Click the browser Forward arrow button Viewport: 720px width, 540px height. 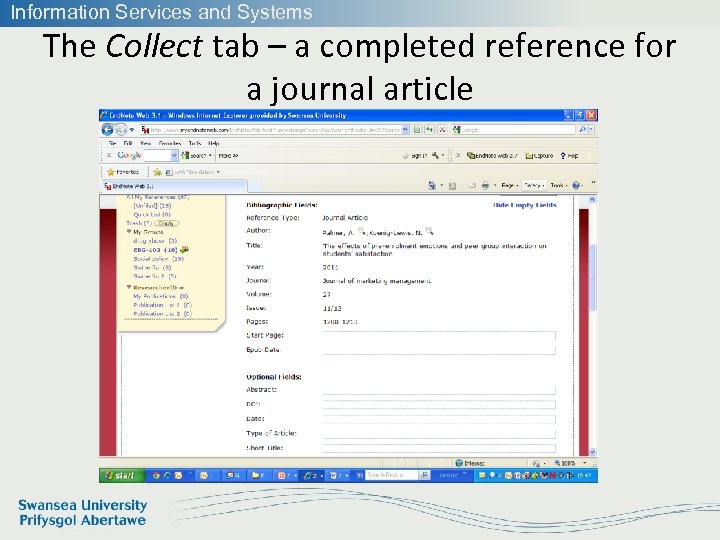pos(121,130)
